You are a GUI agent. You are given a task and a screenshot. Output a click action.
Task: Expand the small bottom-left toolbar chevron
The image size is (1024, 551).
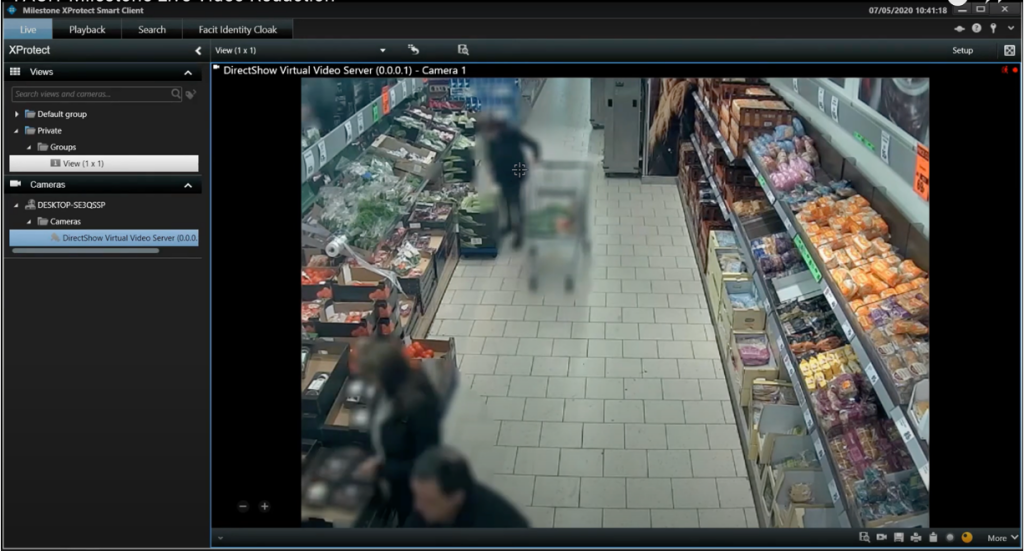pyautogui.click(x=220, y=538)
